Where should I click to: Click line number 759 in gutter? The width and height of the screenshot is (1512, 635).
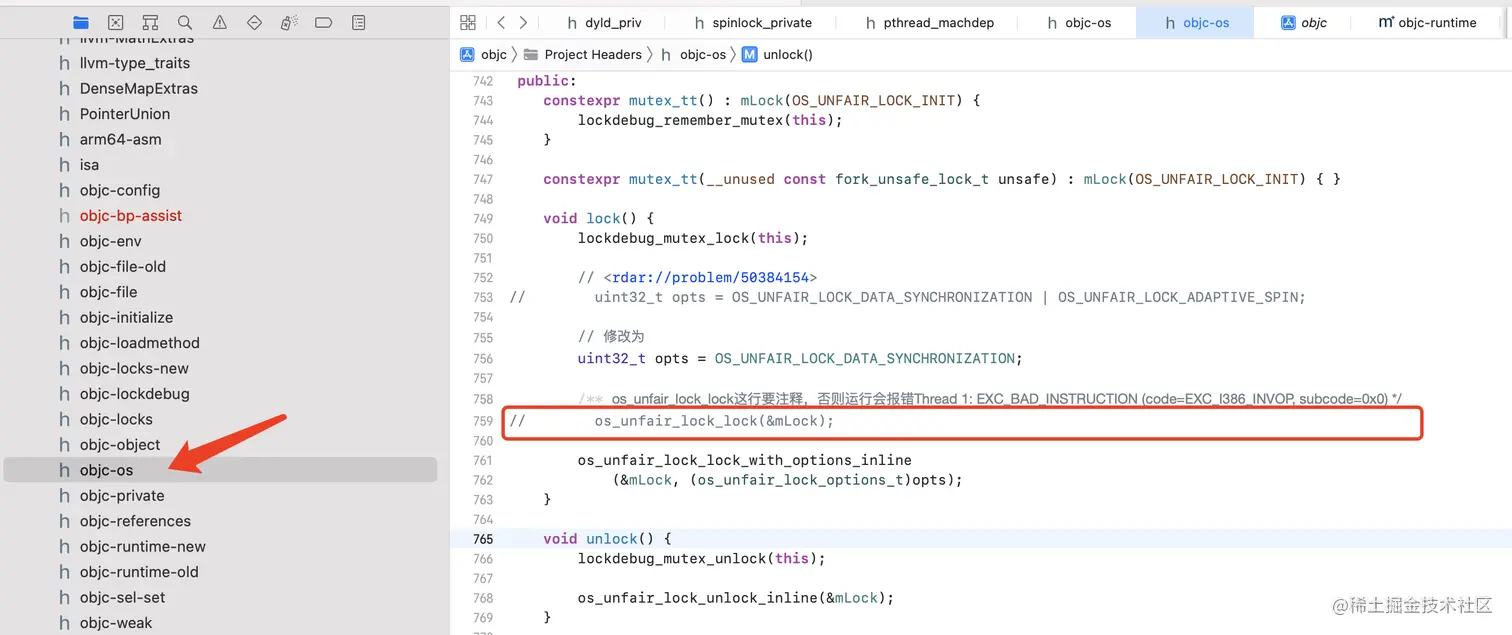[482, 421]
